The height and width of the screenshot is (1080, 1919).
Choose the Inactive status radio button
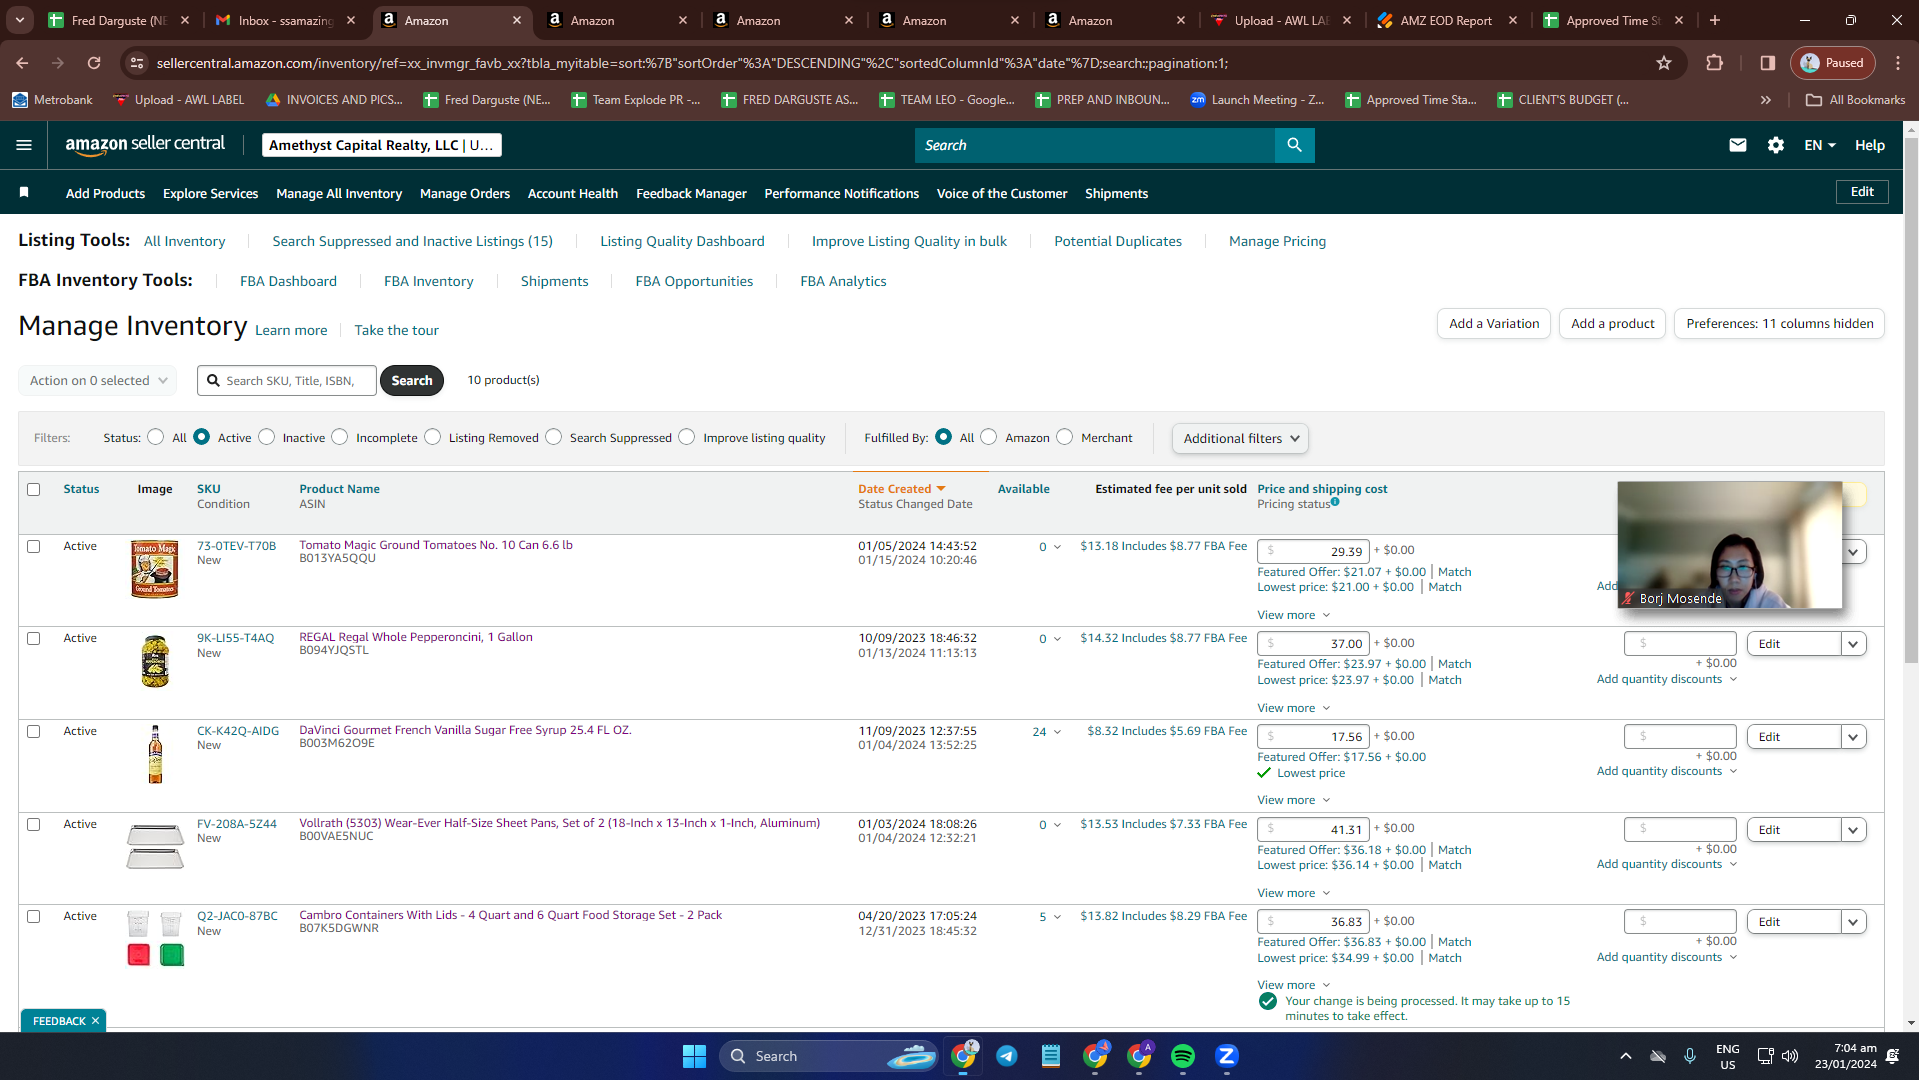pyautogui.click(x=267, y=437)
